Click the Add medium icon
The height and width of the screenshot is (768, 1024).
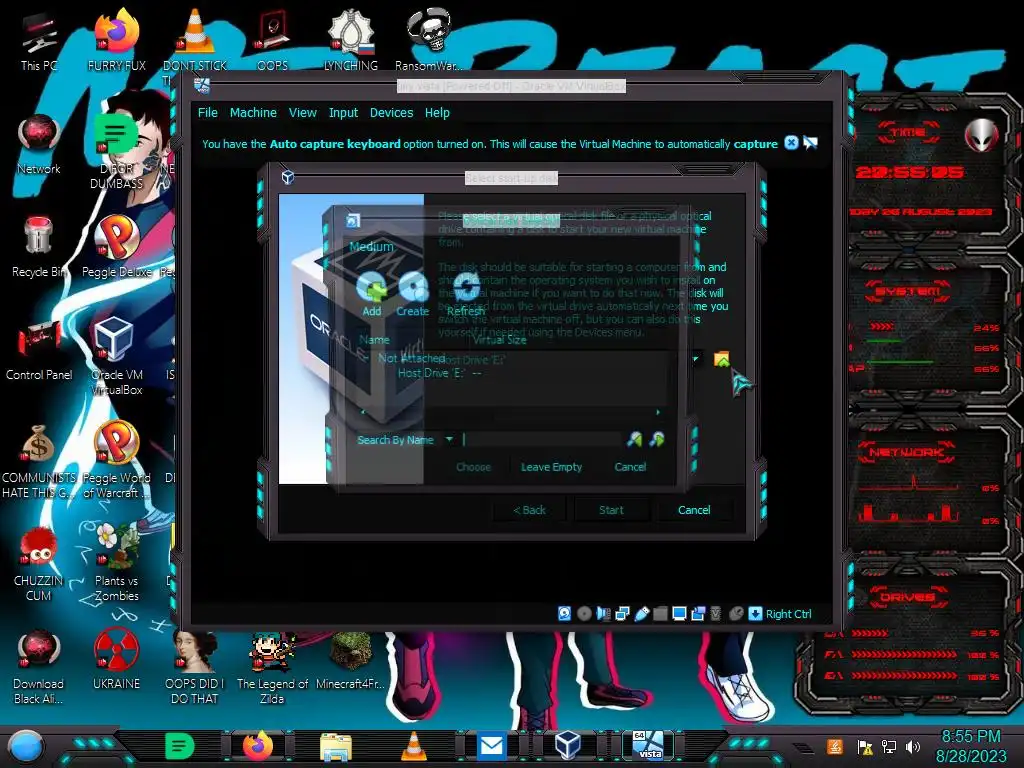click(371, 288)
